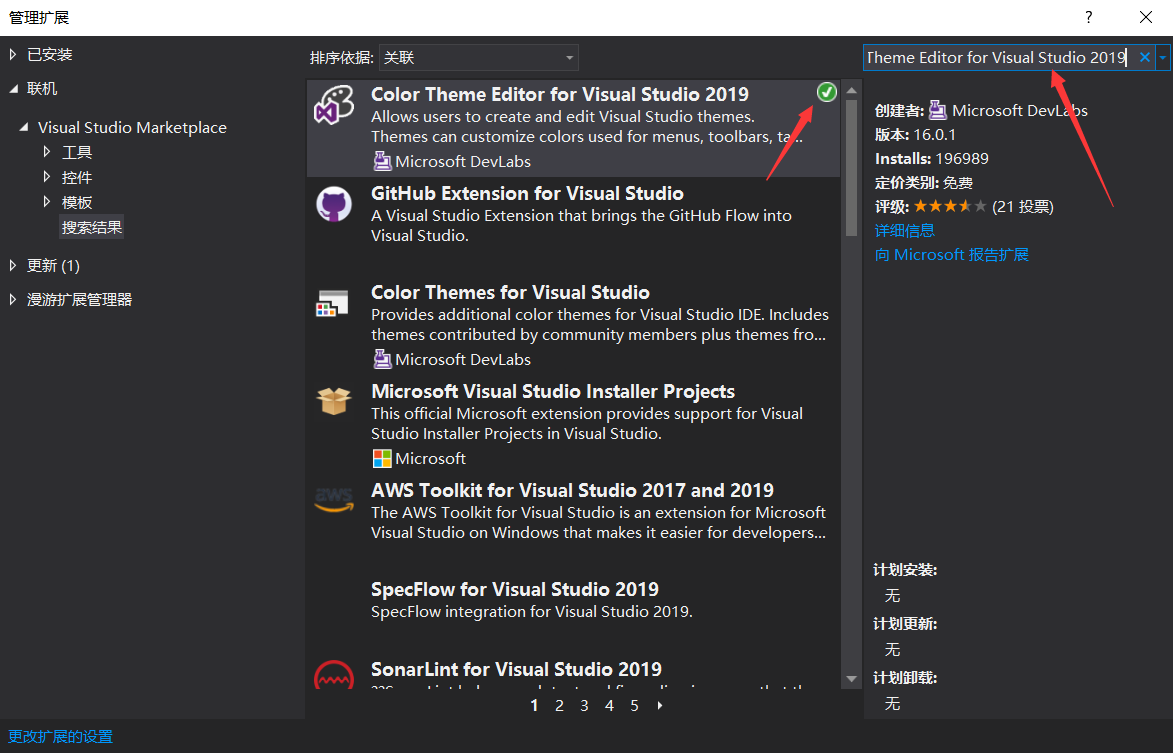
Task: Click the SonarLint extension icon
Action: 335,676
